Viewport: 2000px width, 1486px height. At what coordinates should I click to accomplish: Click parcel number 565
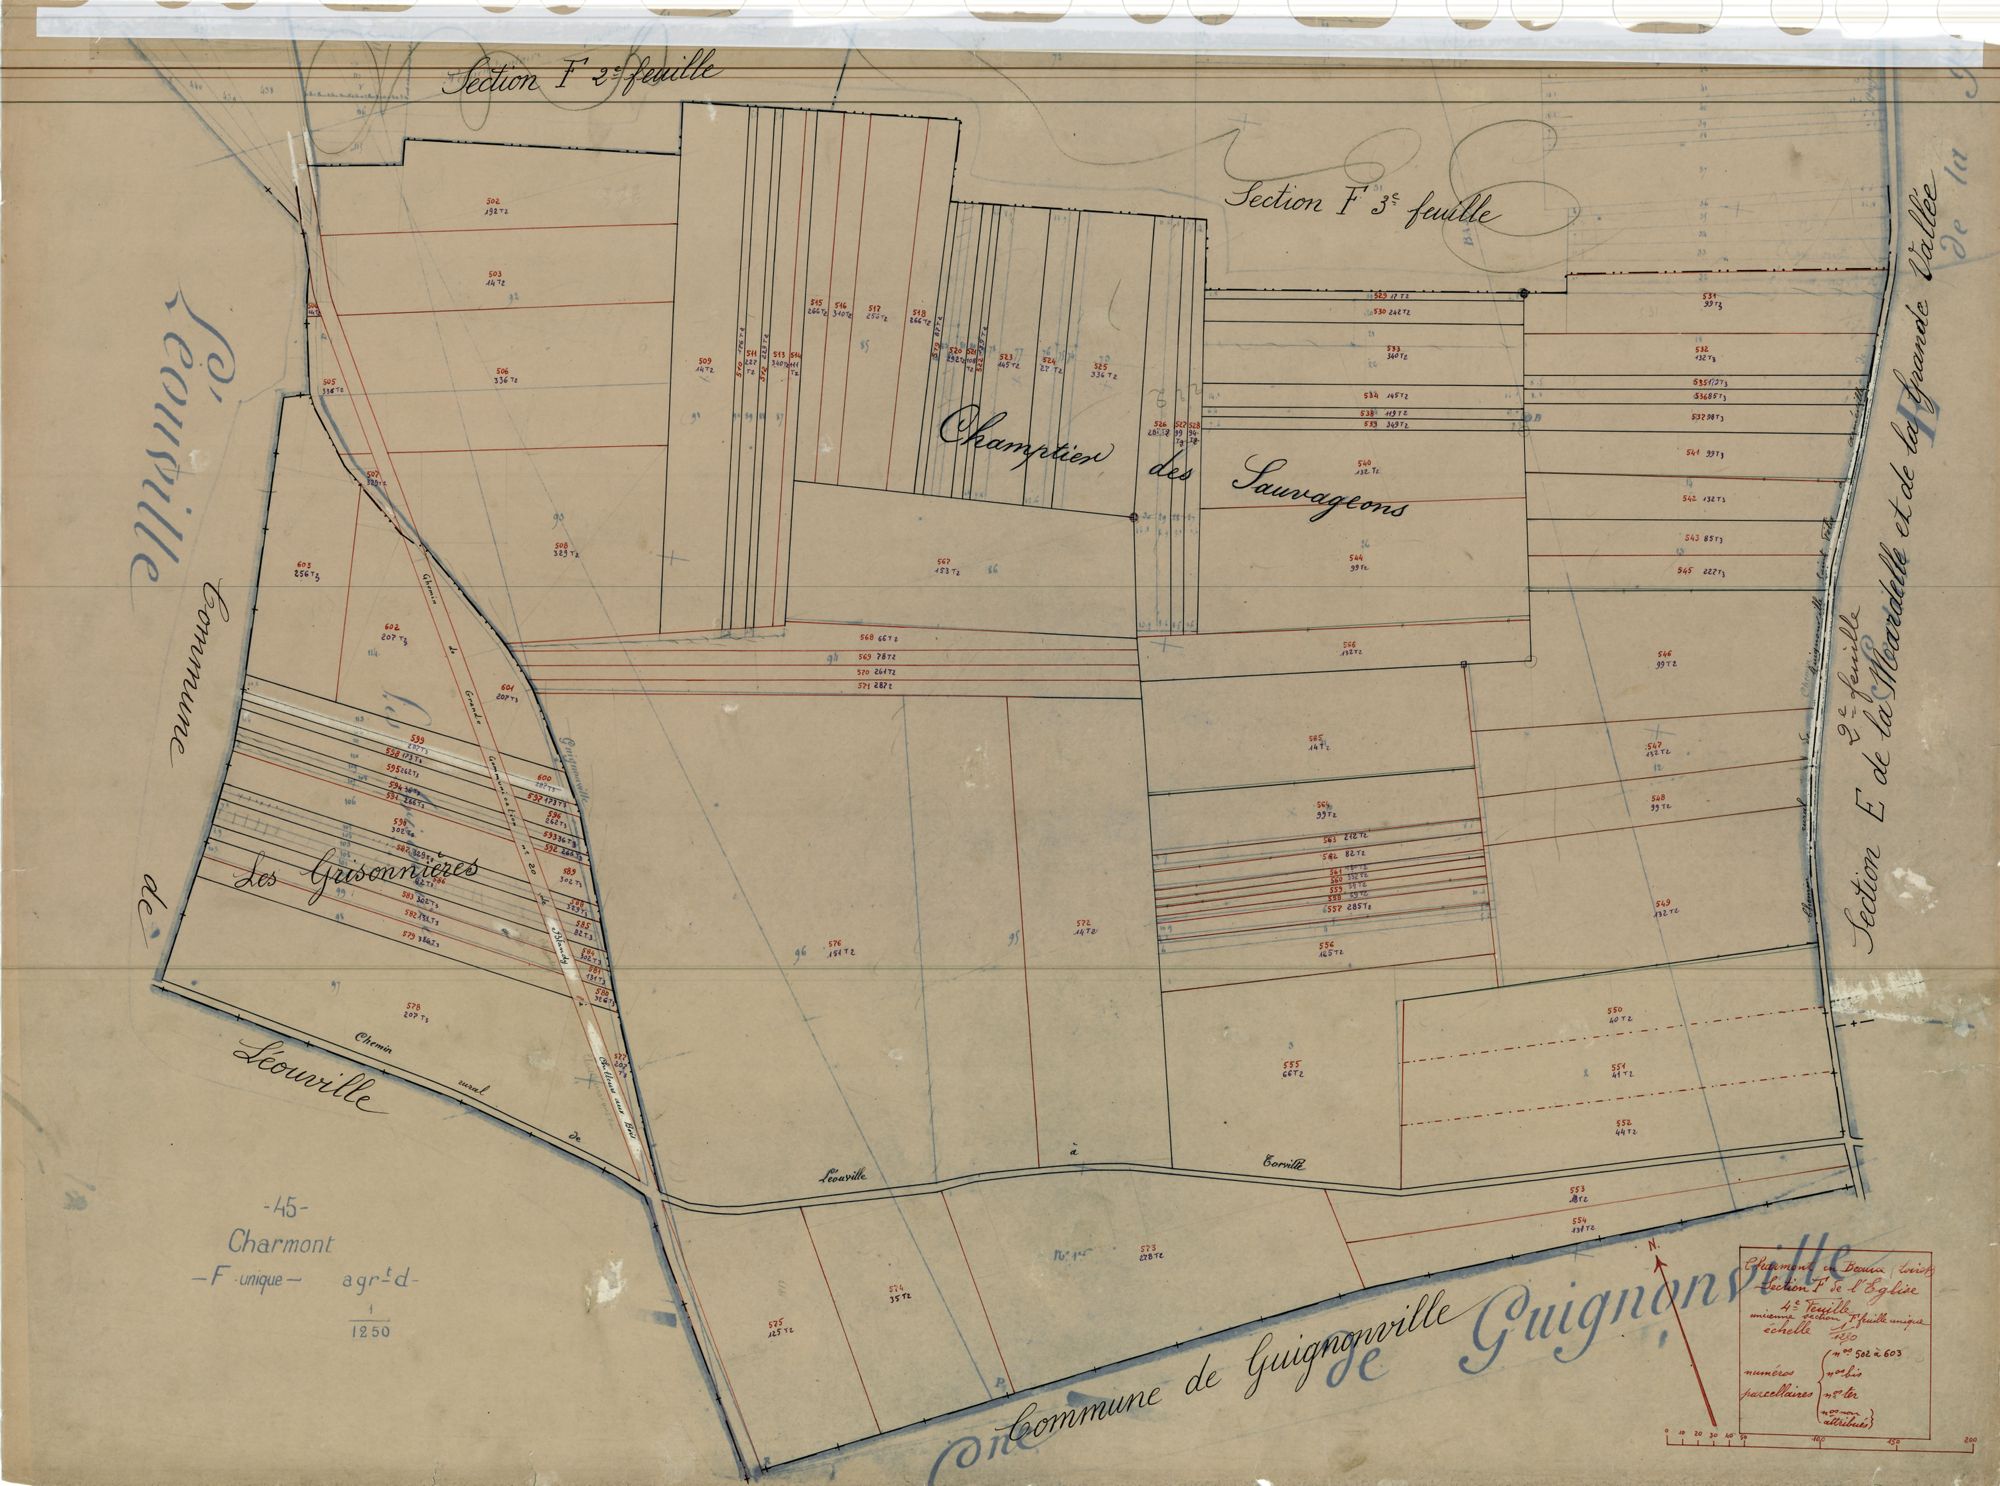(x=1315, y=739)
